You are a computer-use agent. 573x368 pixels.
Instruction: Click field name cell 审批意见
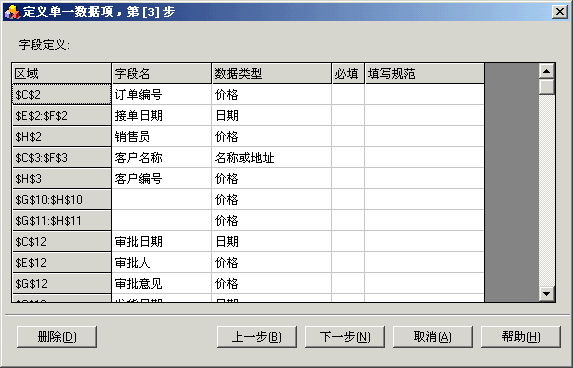click(x=162, y=284)
